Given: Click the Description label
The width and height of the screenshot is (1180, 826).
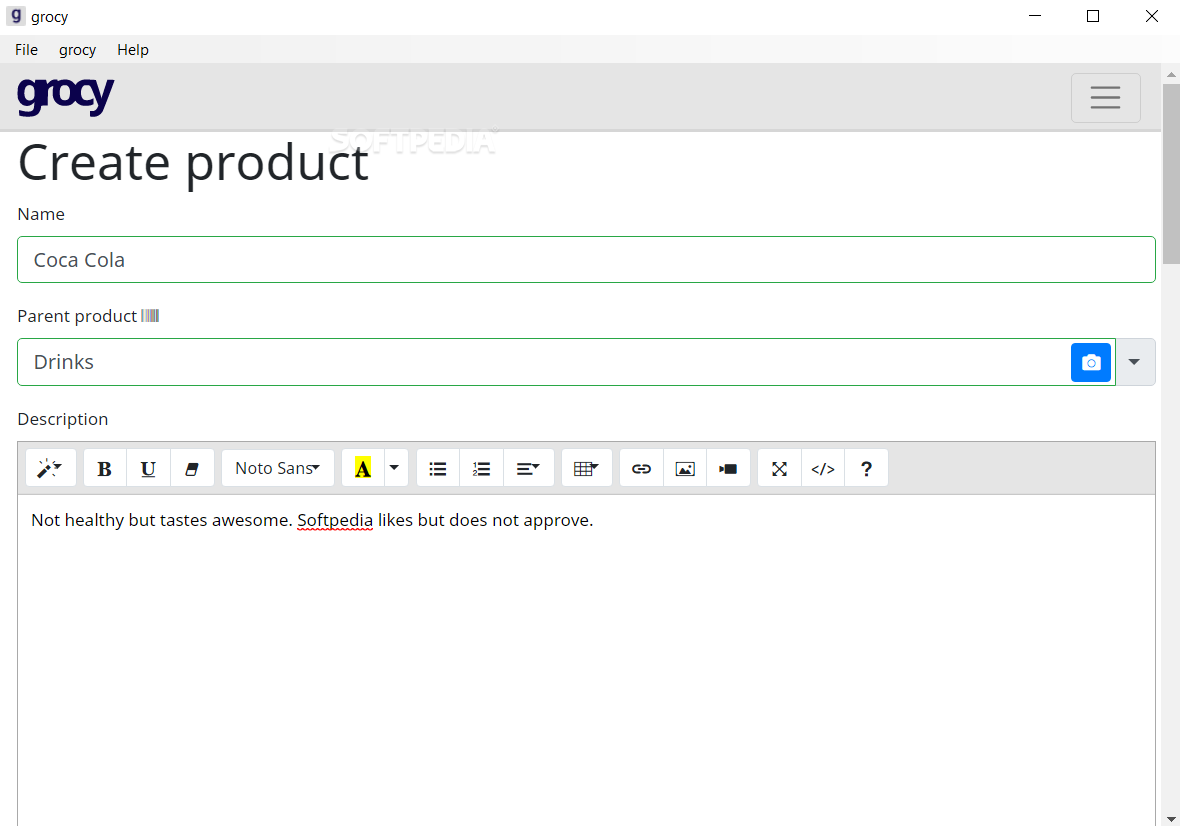Looking at the screenshot, I should 62,419.
